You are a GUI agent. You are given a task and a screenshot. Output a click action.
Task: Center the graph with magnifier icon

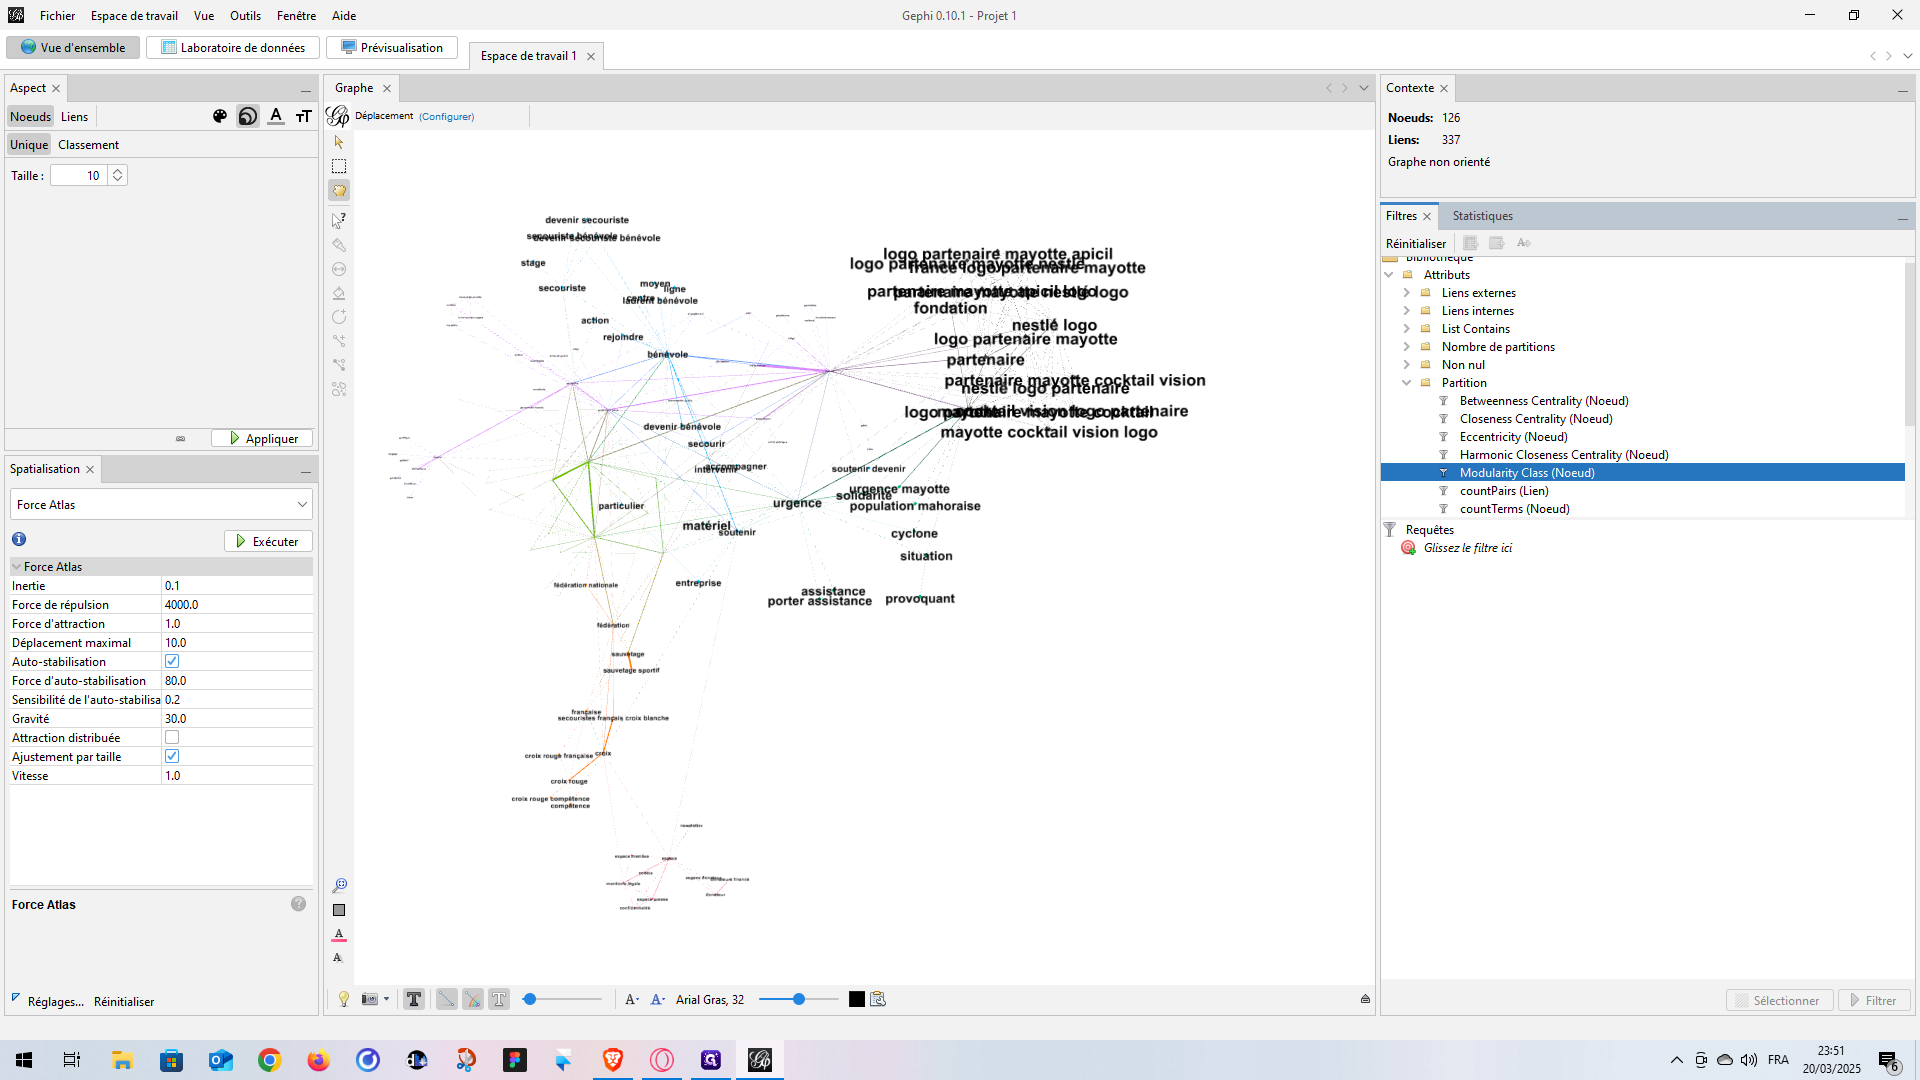339,885
